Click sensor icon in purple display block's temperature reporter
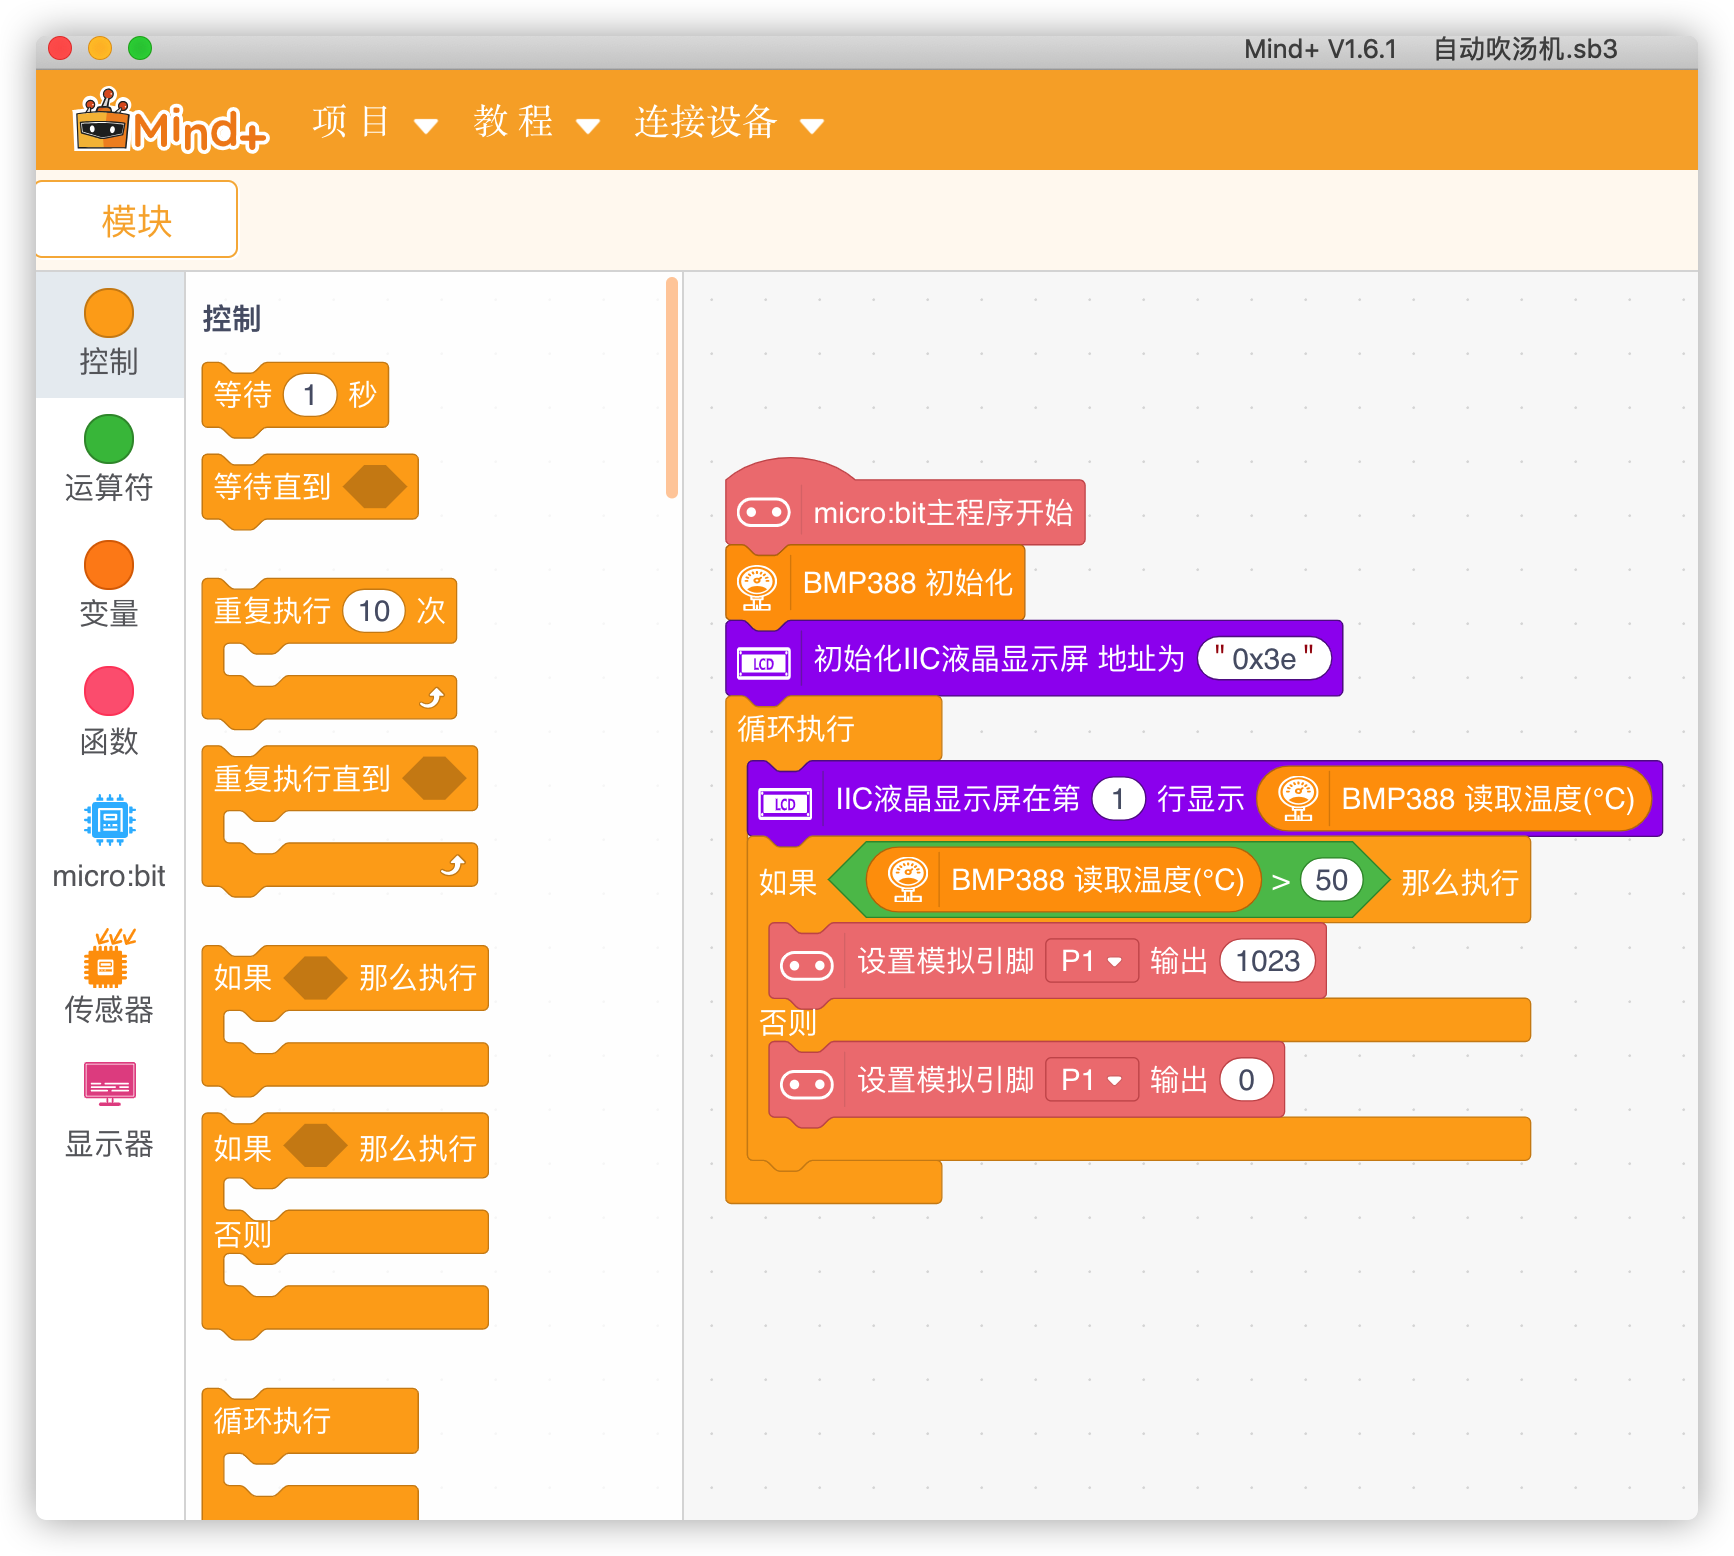 click(x=1298, y=799)
